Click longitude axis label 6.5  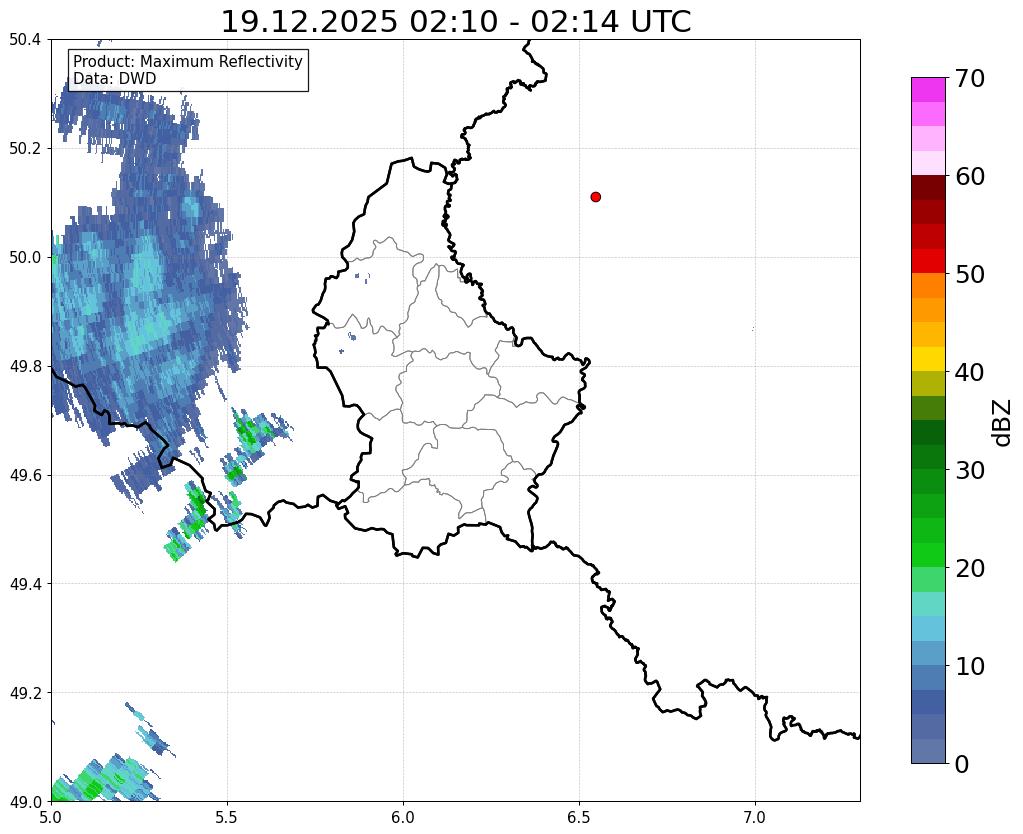(579, 817)
